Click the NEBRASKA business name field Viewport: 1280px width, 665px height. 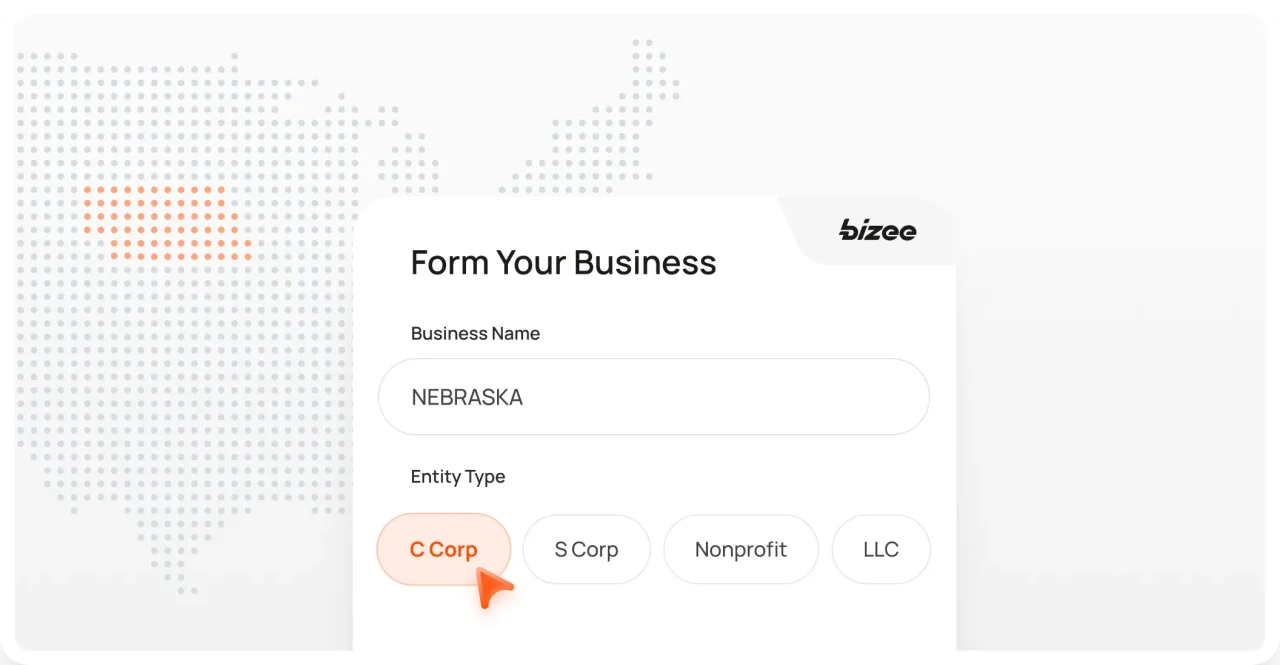click(654, 396)
